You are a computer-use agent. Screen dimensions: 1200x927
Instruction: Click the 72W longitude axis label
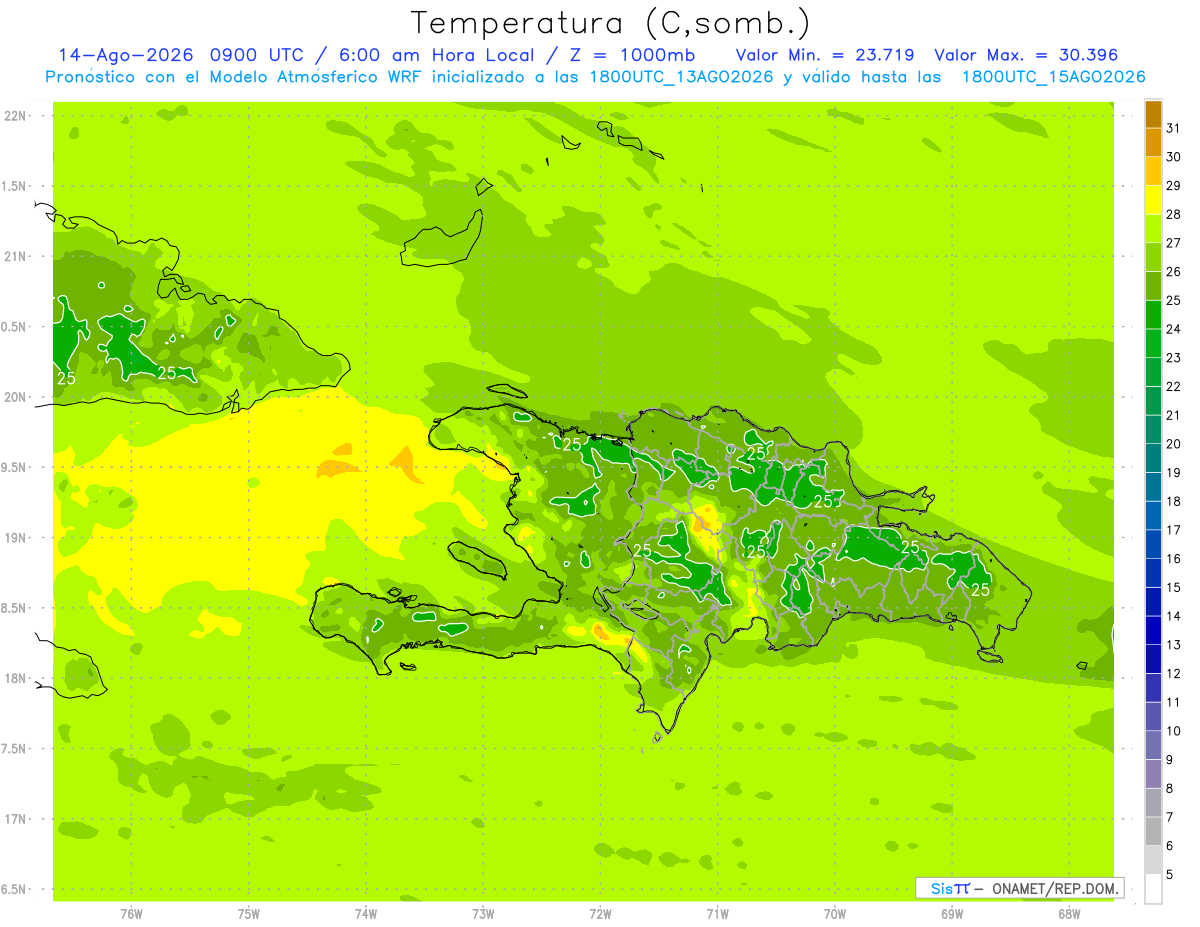coord(601,914)
